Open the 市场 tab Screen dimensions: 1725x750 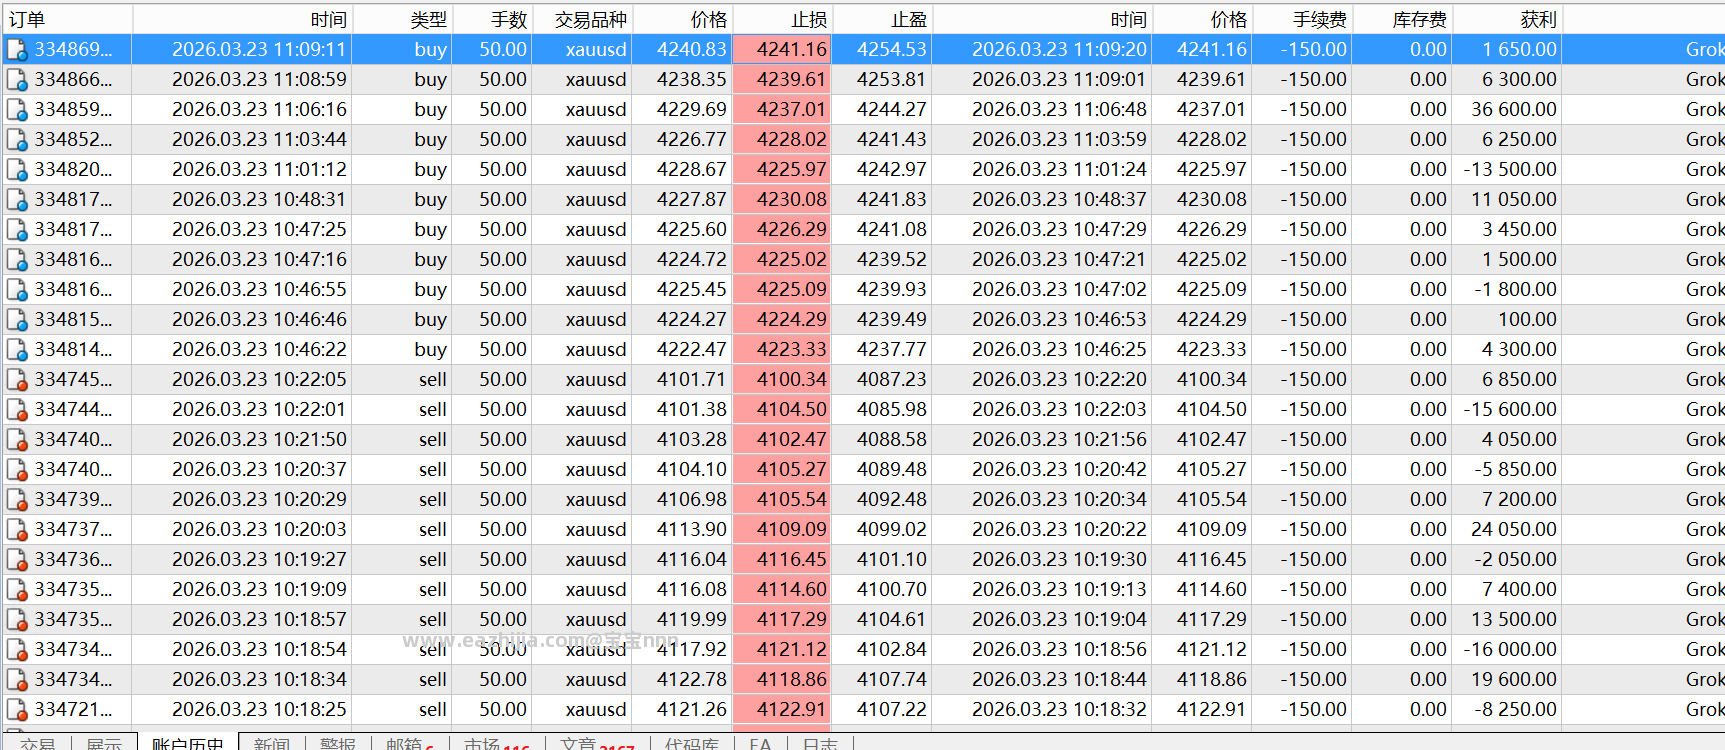pos(497,743)
